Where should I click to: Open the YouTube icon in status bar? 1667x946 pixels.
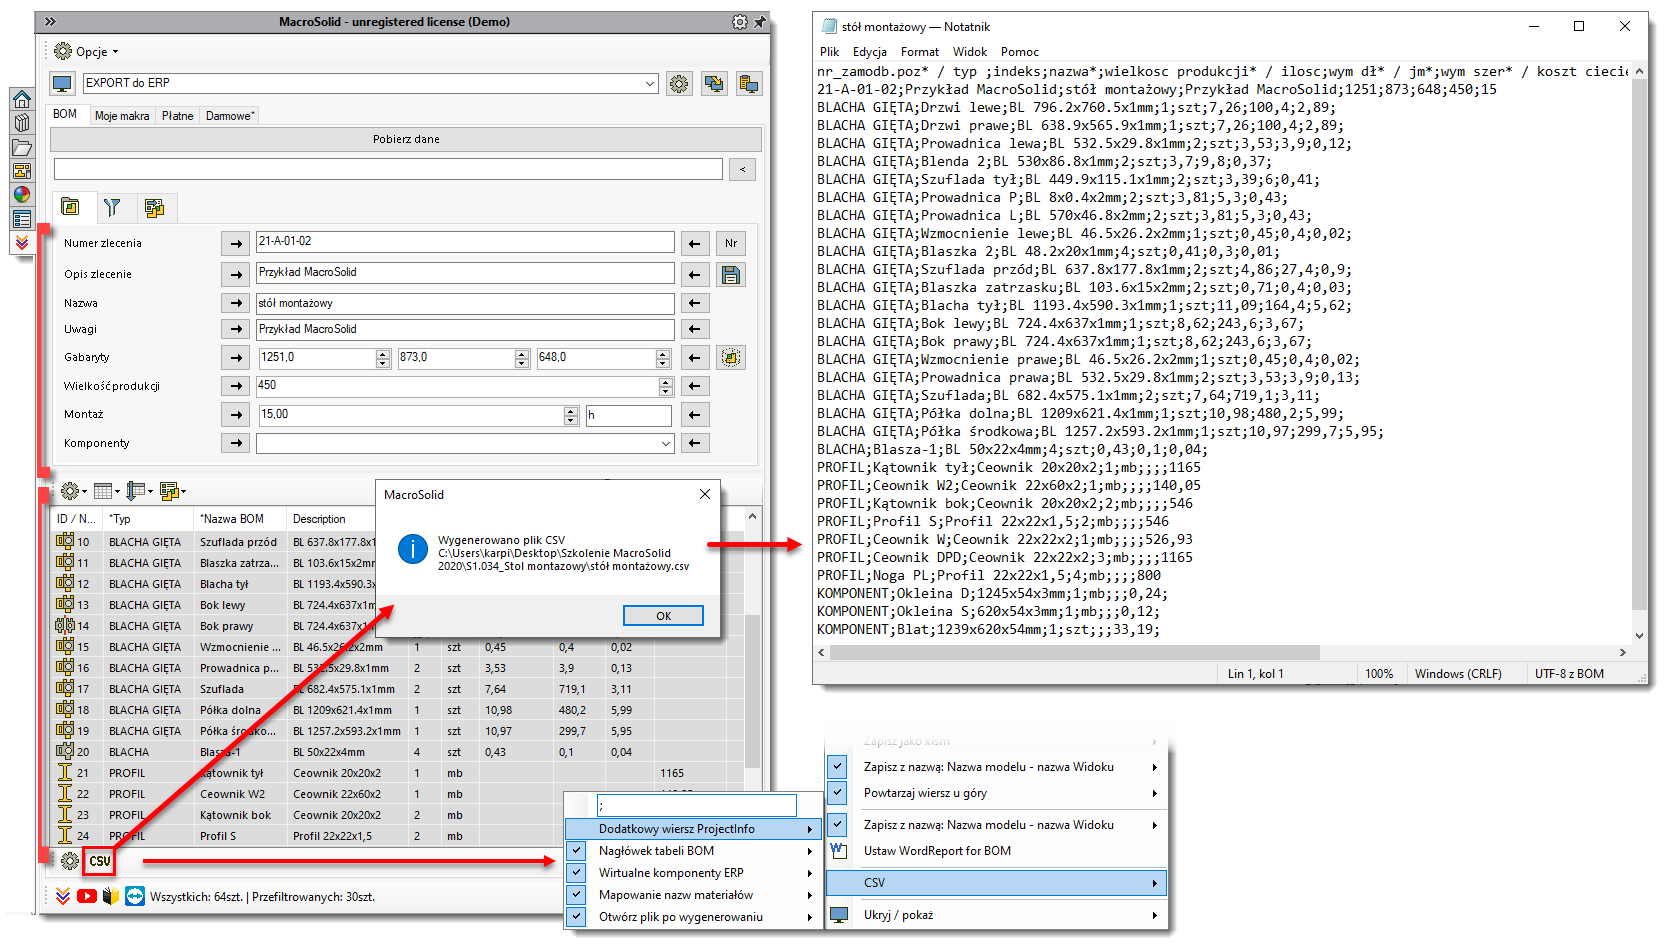coord(87,896)
